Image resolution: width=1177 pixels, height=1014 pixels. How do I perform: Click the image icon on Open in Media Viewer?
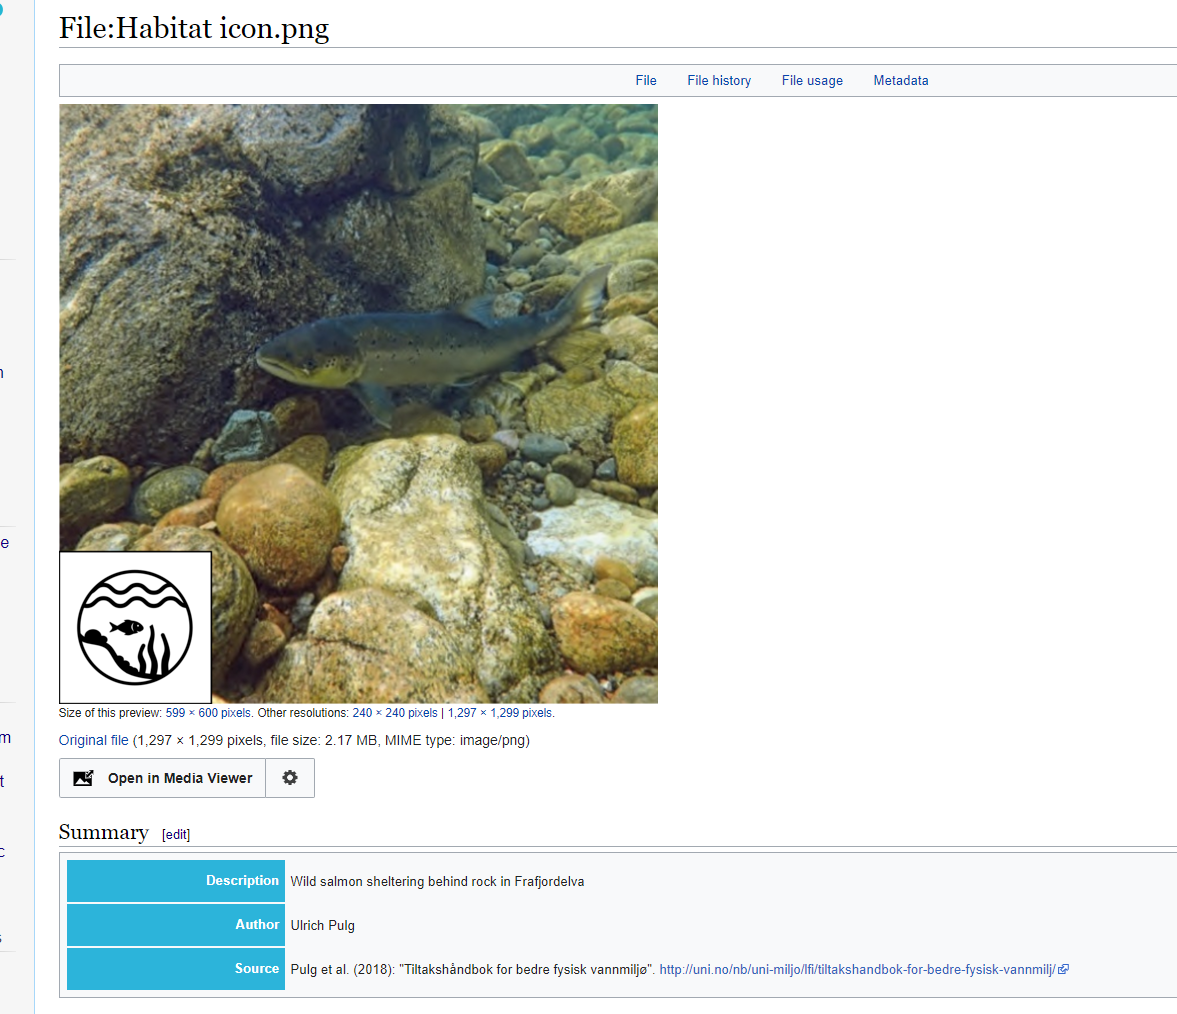pos(83,778)
